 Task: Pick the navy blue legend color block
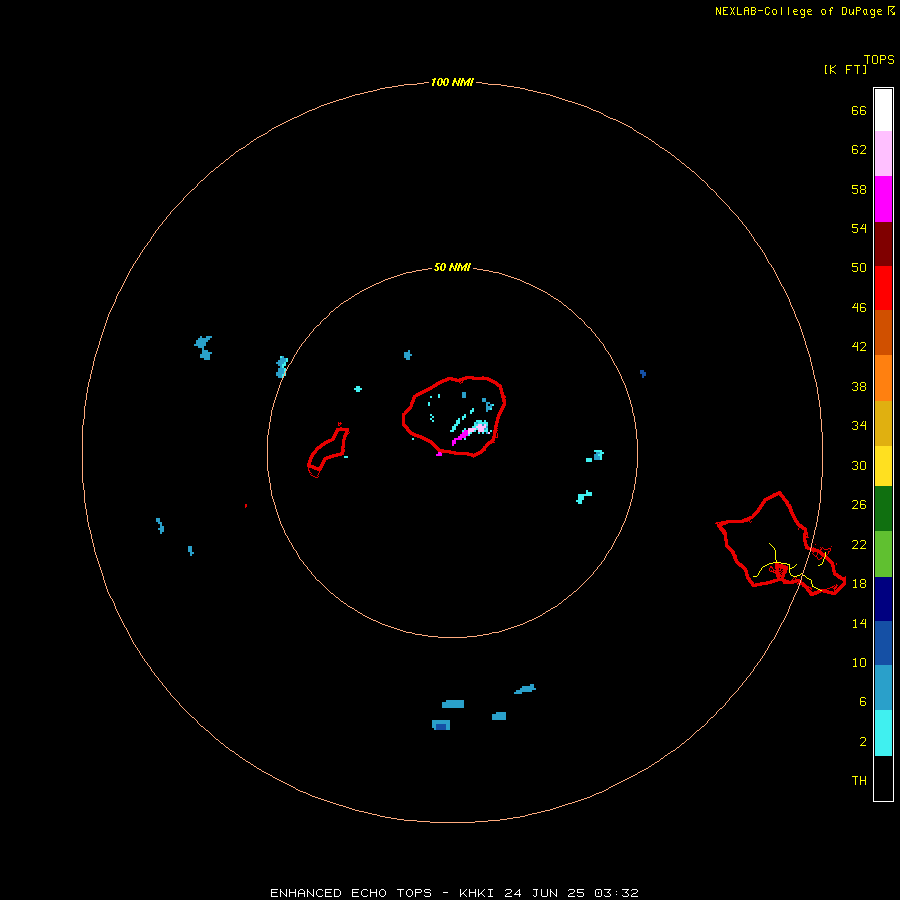[x=883, y=599]
